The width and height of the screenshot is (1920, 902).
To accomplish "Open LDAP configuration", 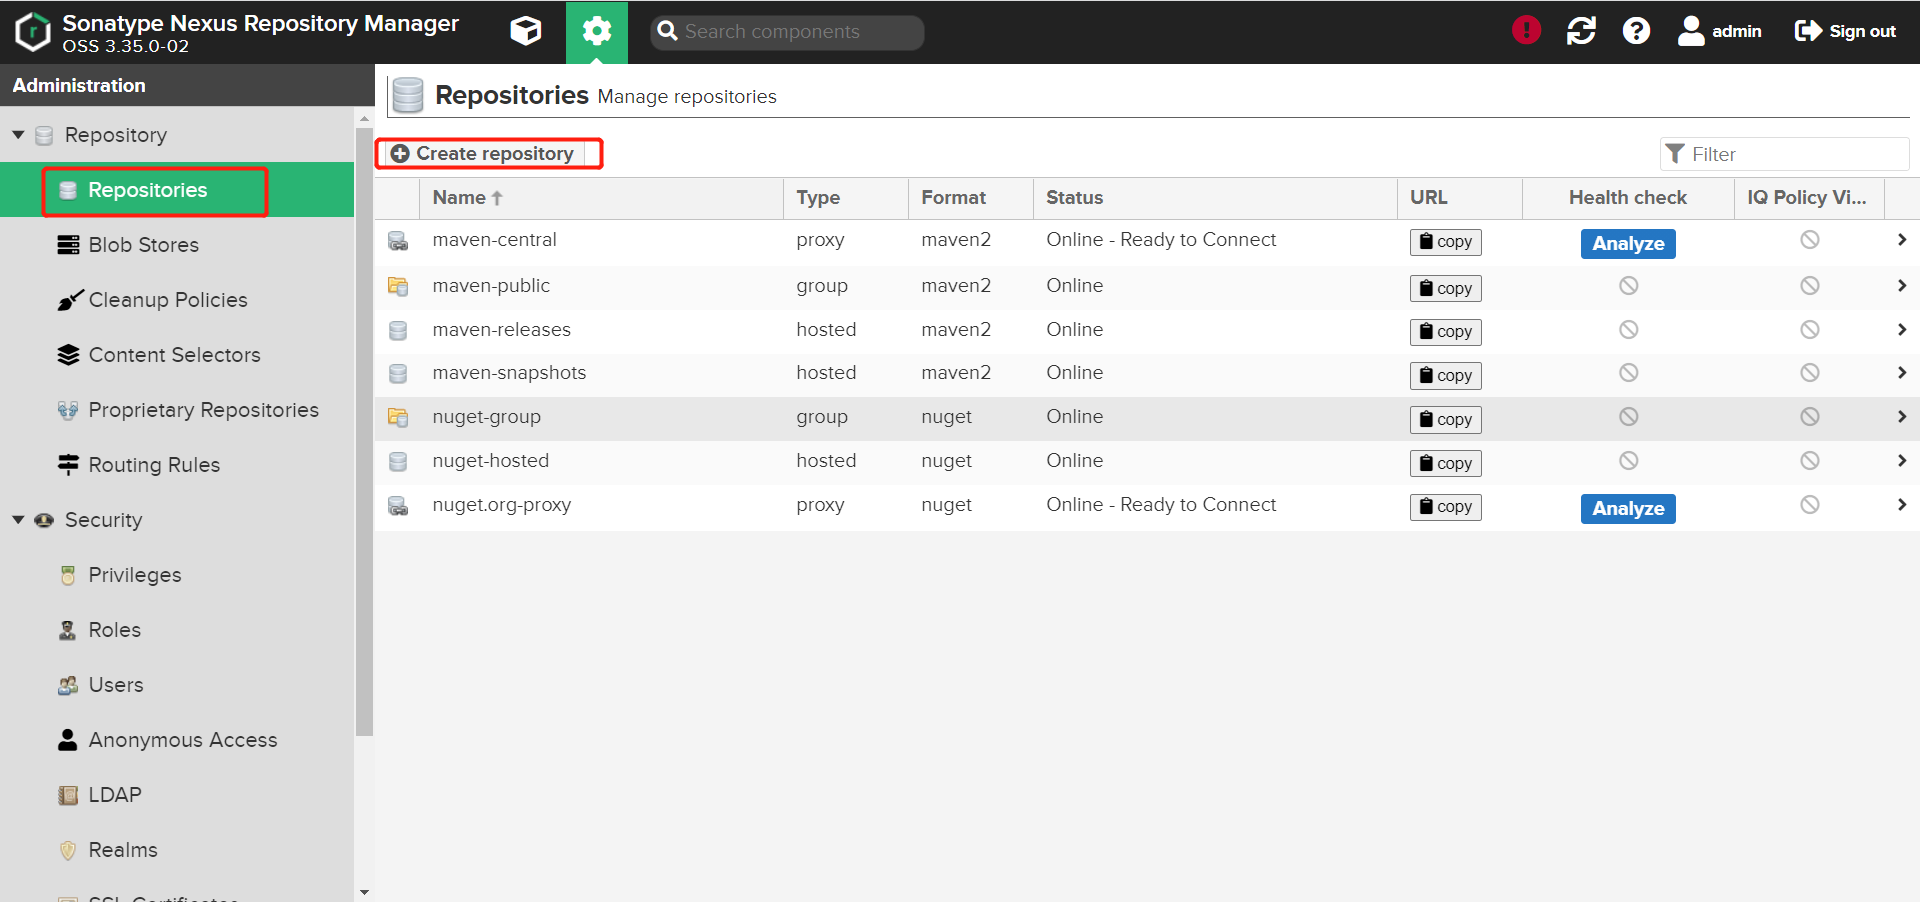I will click(x=177, y=795).
